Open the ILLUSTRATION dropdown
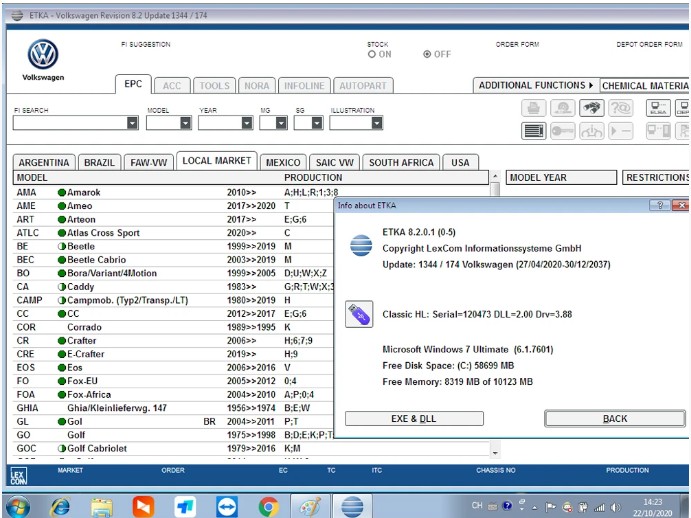Viewport: 691px width, 518px height. click(377, 123)
